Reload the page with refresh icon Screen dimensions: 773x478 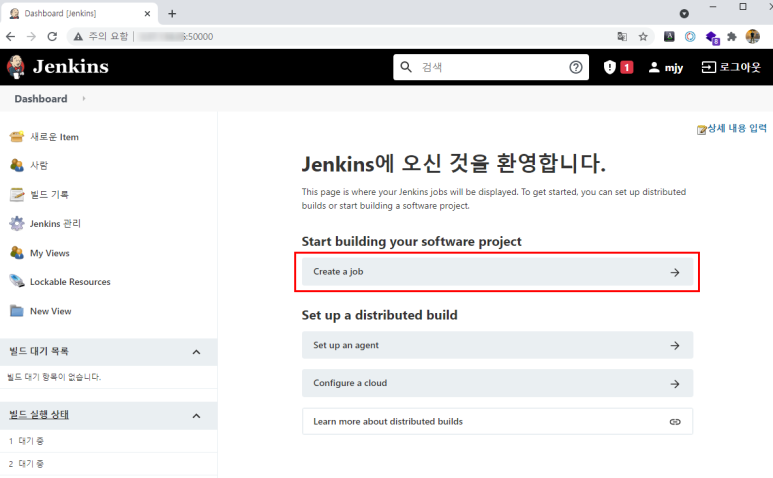pyautogui.click(x=52, y=36)
